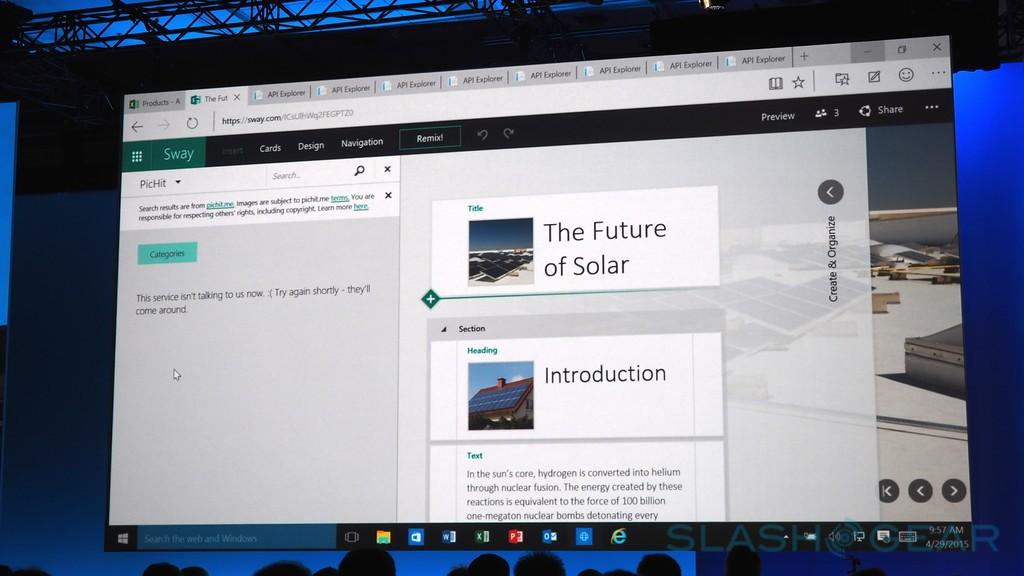
Task: Open the terms link
Action: click(339, 198)
